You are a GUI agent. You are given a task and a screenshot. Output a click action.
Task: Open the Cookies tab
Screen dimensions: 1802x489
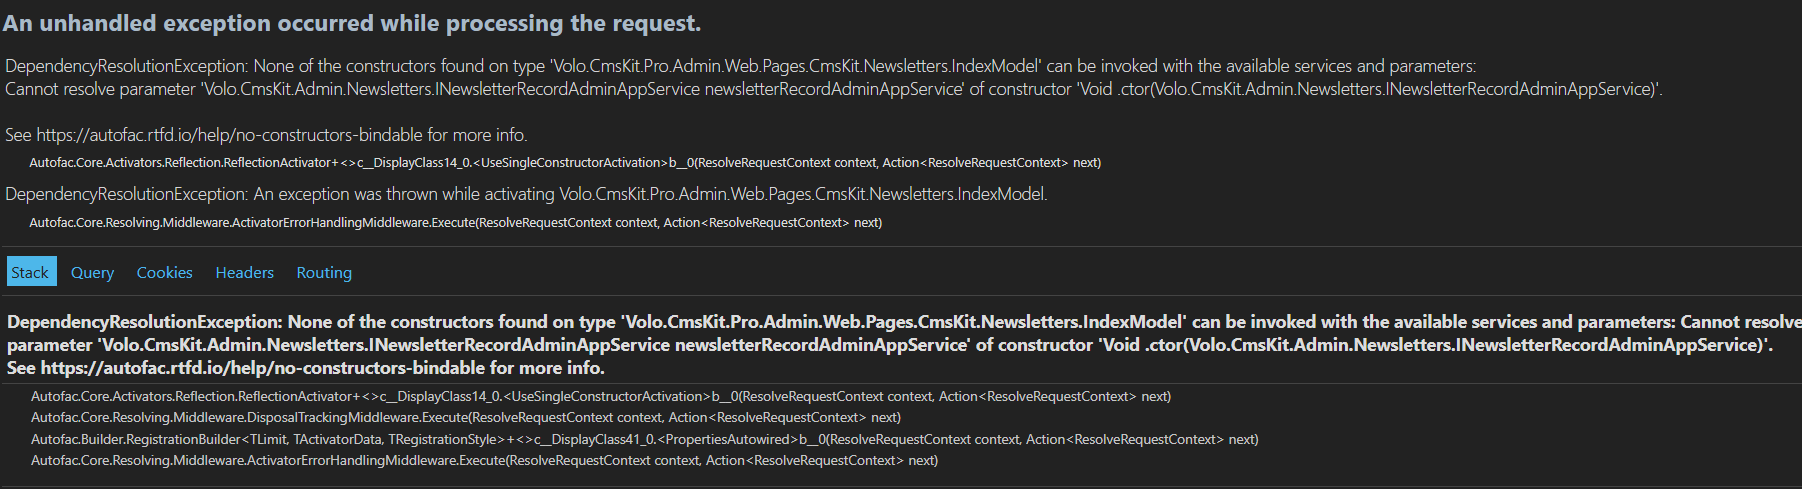(x=164, y=272)
